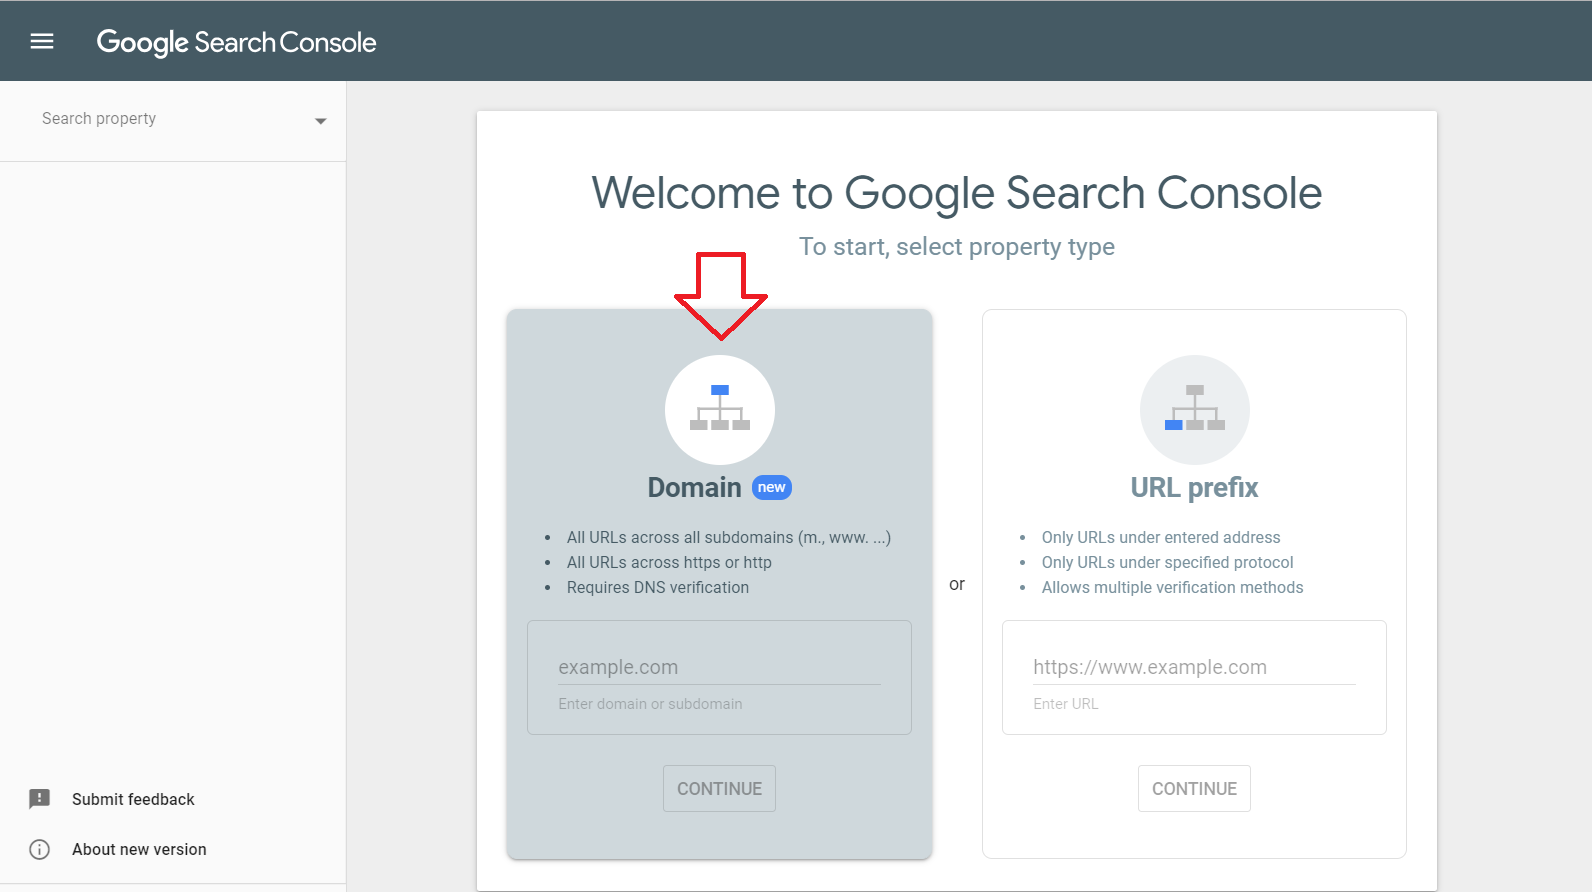The height and width of the screenshot is (892, 1592).
Task: Click the Submit feedback speech bubble icon
Action: coord(40,799)
